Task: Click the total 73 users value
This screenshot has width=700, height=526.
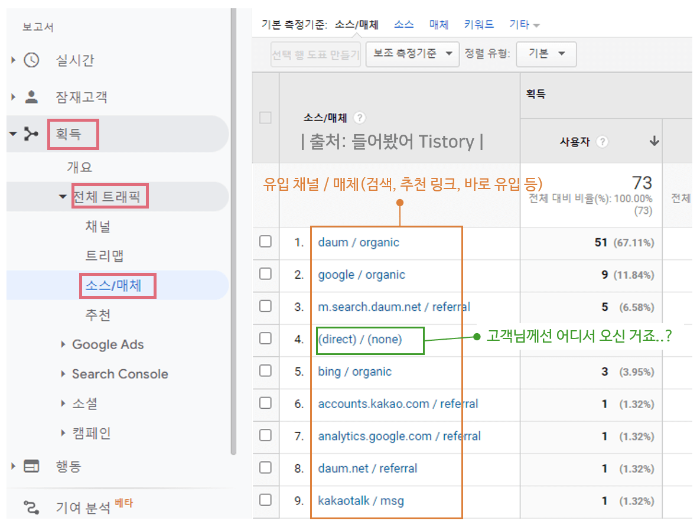Action: point(642,183)
